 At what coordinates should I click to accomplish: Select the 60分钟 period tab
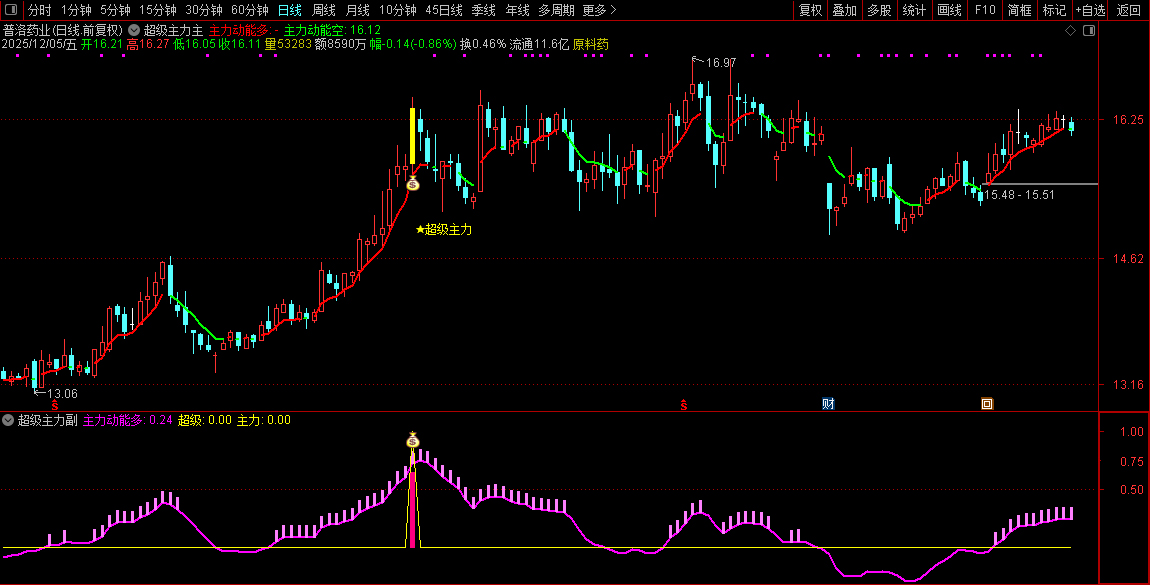(250, 10)
